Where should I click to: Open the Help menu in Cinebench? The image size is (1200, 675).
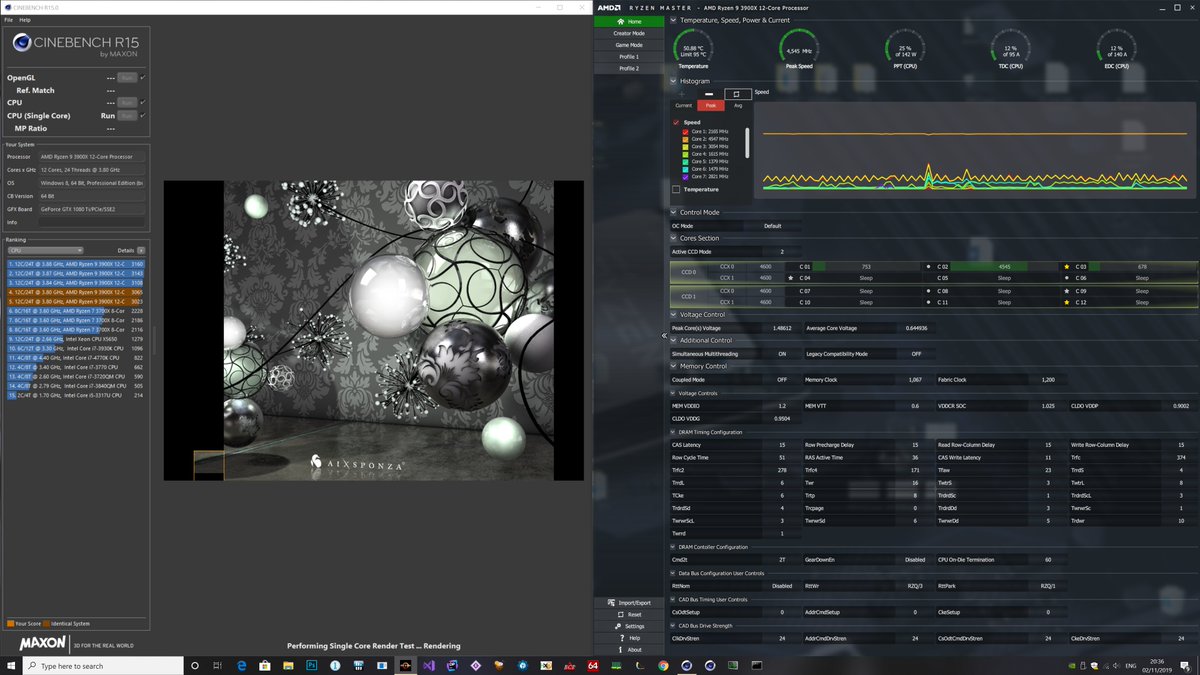pyautogui.click(x=24, y=20)
